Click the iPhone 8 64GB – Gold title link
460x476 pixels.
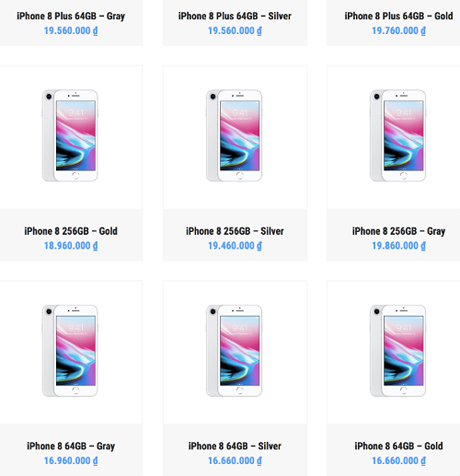tap(399, 446)
